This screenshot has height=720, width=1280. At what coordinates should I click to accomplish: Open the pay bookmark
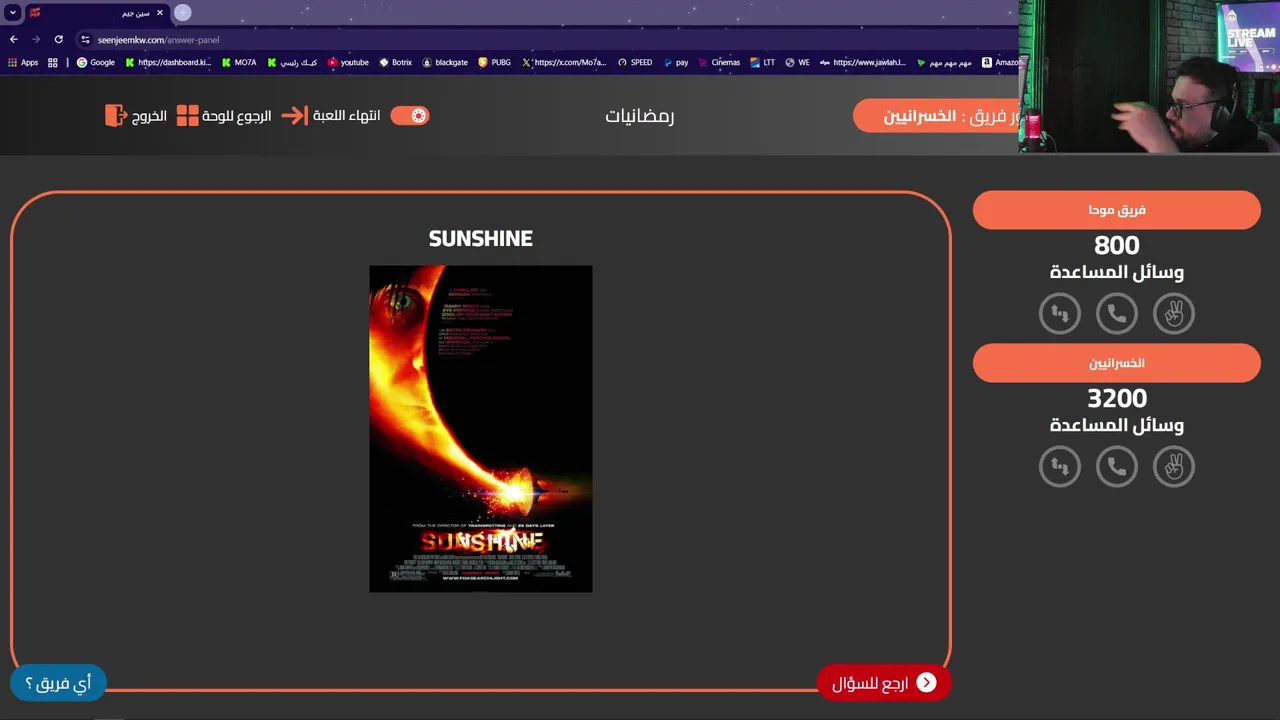676,62
